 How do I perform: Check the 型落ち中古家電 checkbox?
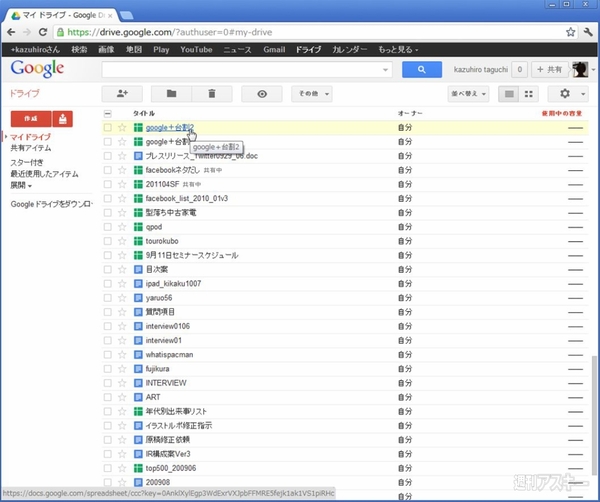[108, 213]
